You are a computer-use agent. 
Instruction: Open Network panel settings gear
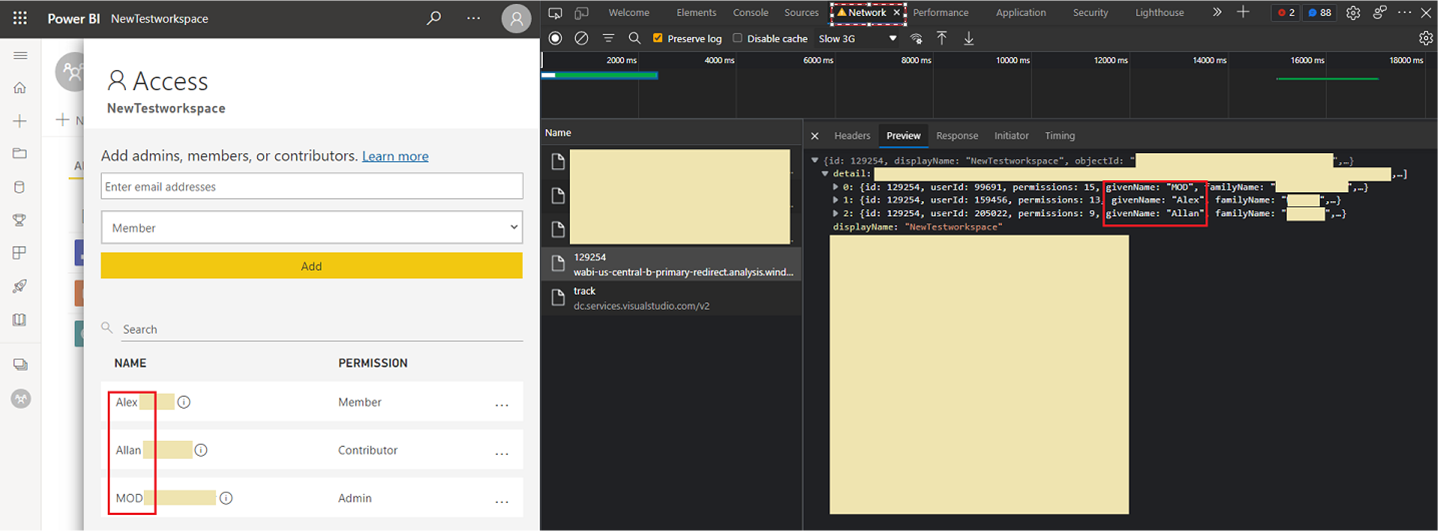[x=1426, y=38]
